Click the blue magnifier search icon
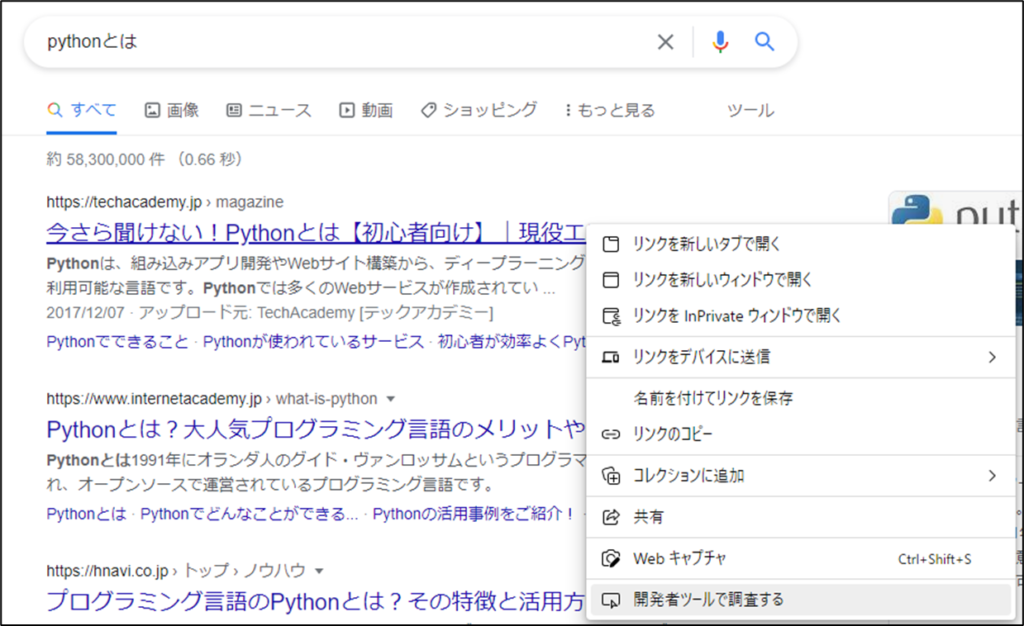1024x626 pixels. click(765, 42)
